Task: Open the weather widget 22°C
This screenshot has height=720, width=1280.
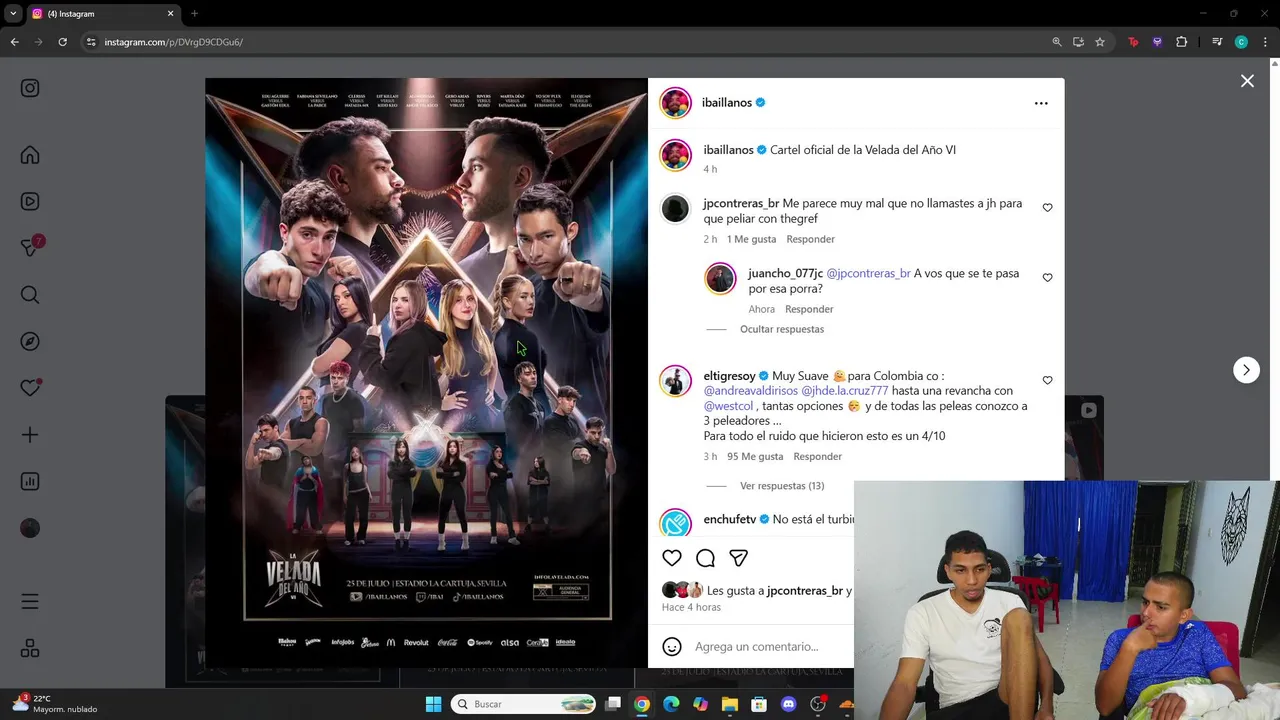Action: coord(55,704)
